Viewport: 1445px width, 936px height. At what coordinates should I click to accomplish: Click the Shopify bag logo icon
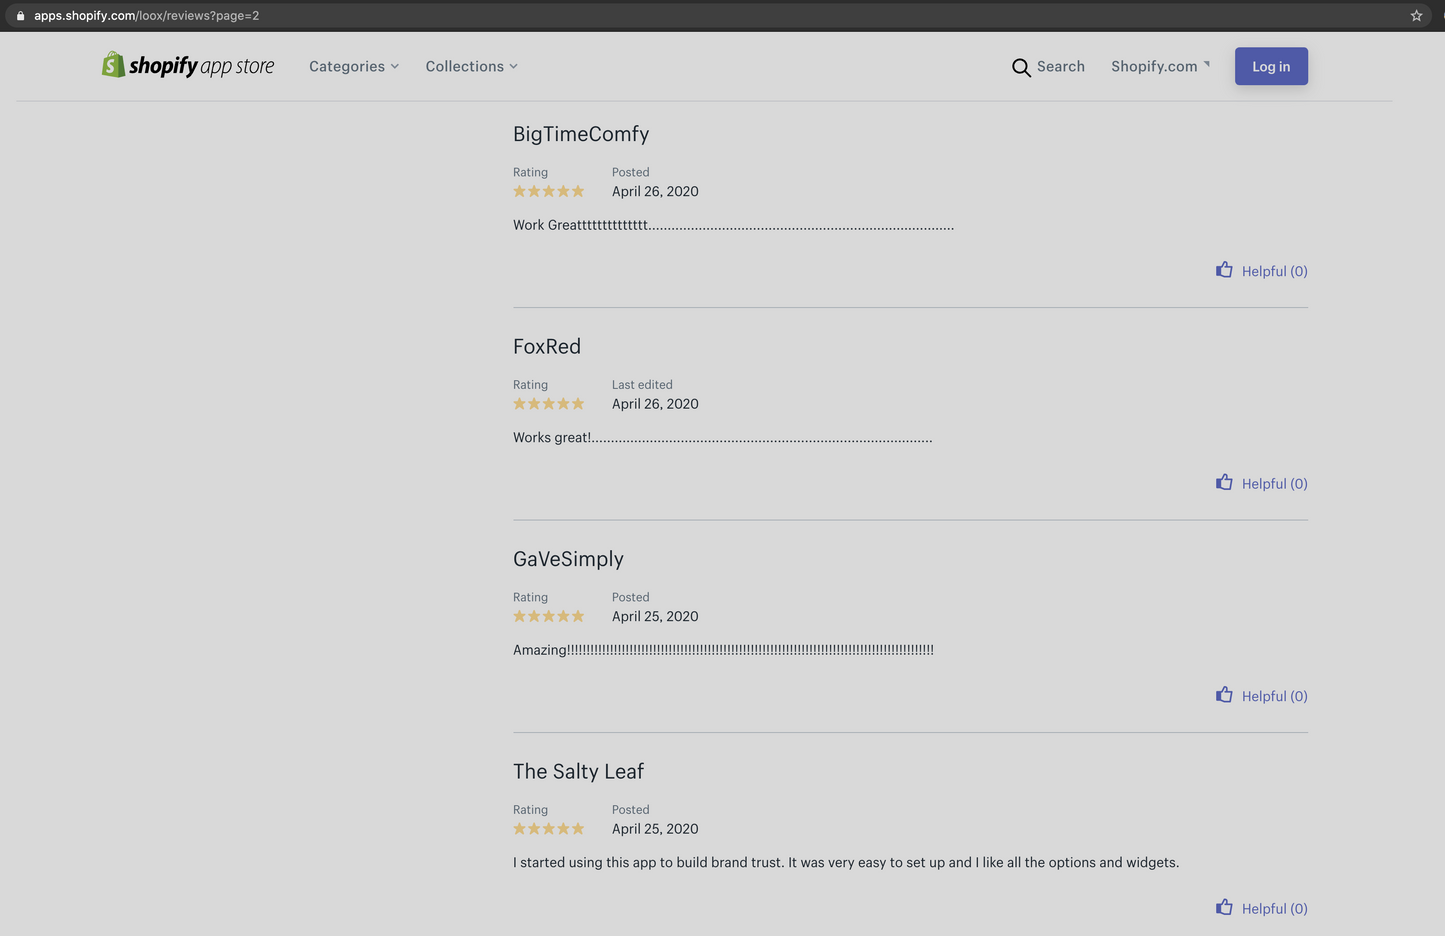[x=113, y=65]
